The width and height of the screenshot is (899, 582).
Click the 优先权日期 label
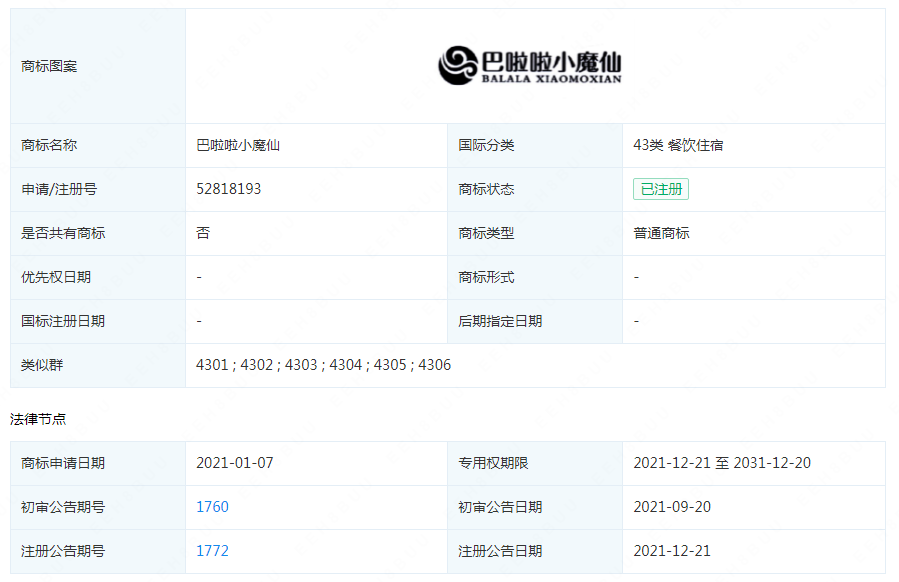tap(56, 278)
